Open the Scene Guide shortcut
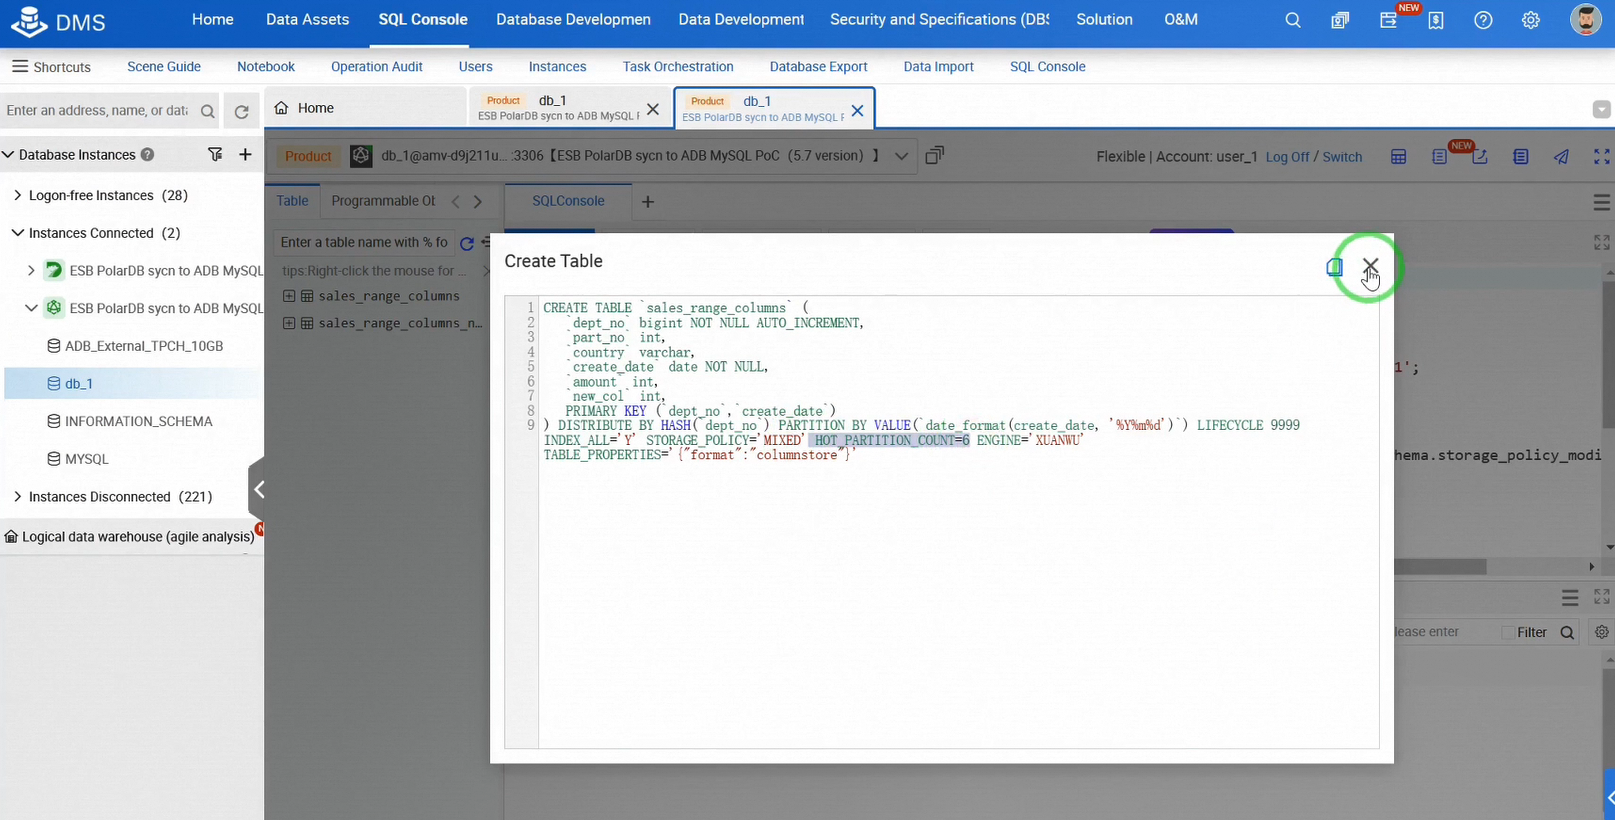The height and width of the screenshot is (820, 1615). [164, 67]
